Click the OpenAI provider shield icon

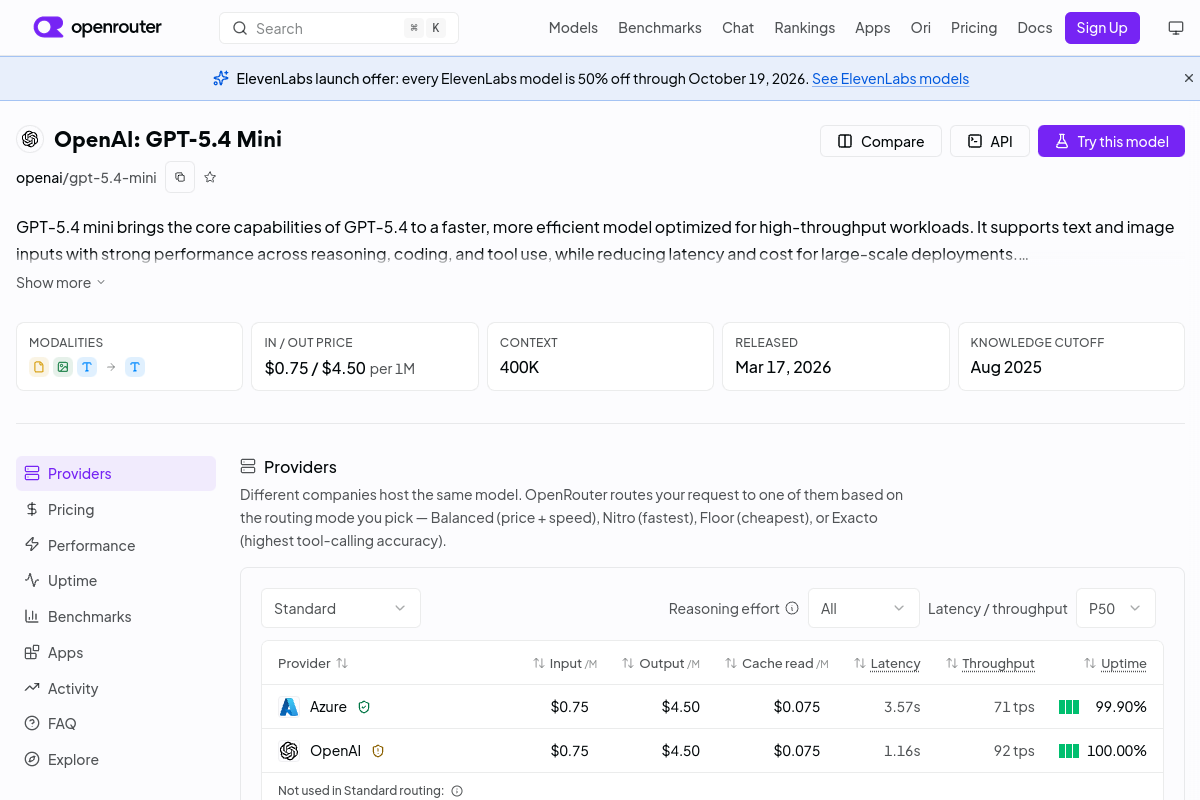click(x=378, y=751)
